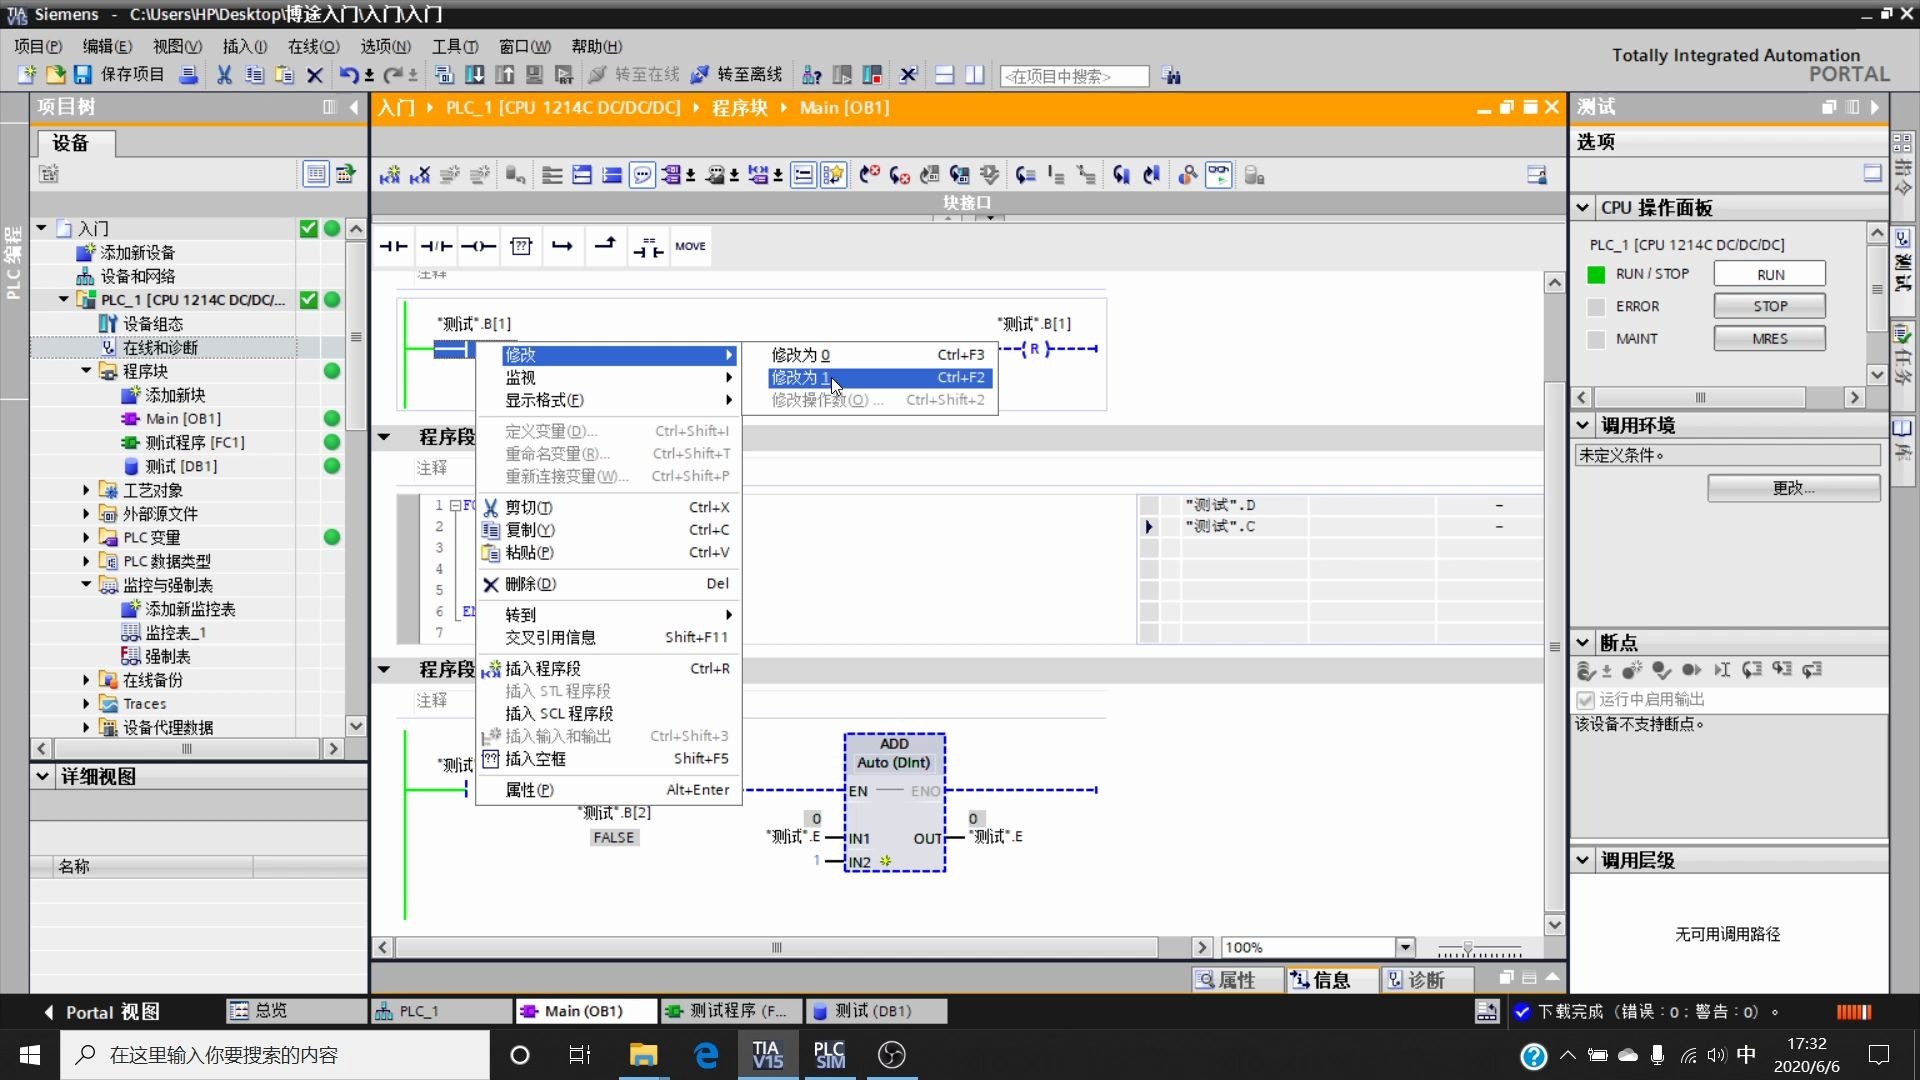Screen dimensions: 1920x1080
Task: Toggle favorites display star icon
Action: (833, 176)
